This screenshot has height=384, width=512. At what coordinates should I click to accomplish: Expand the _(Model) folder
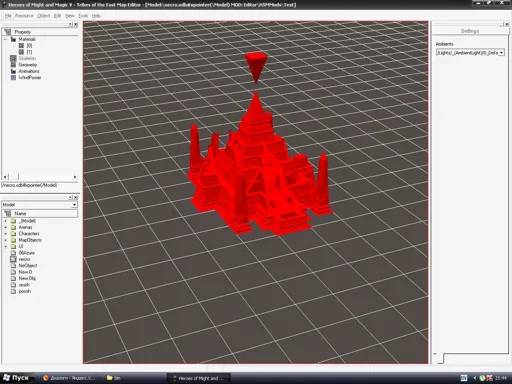(x=5, y=221)
